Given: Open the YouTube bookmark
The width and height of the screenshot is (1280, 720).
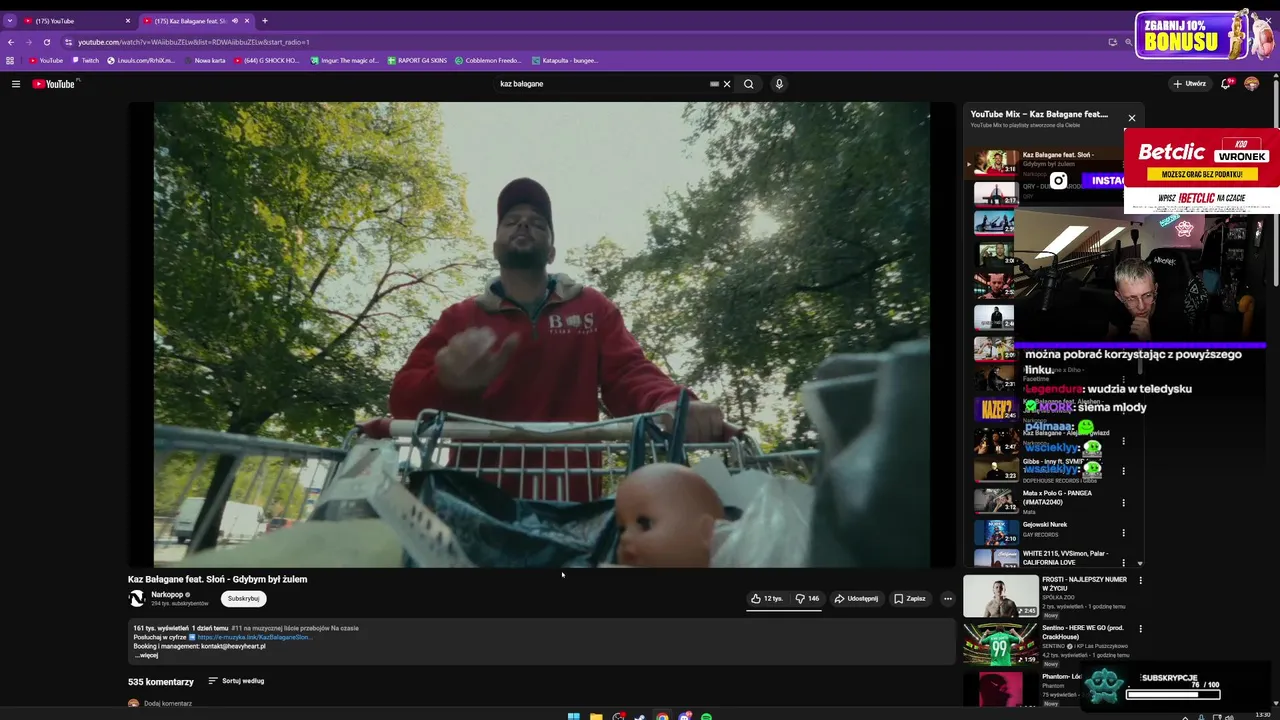Looking at the screenshot, I should coord(46,60).
